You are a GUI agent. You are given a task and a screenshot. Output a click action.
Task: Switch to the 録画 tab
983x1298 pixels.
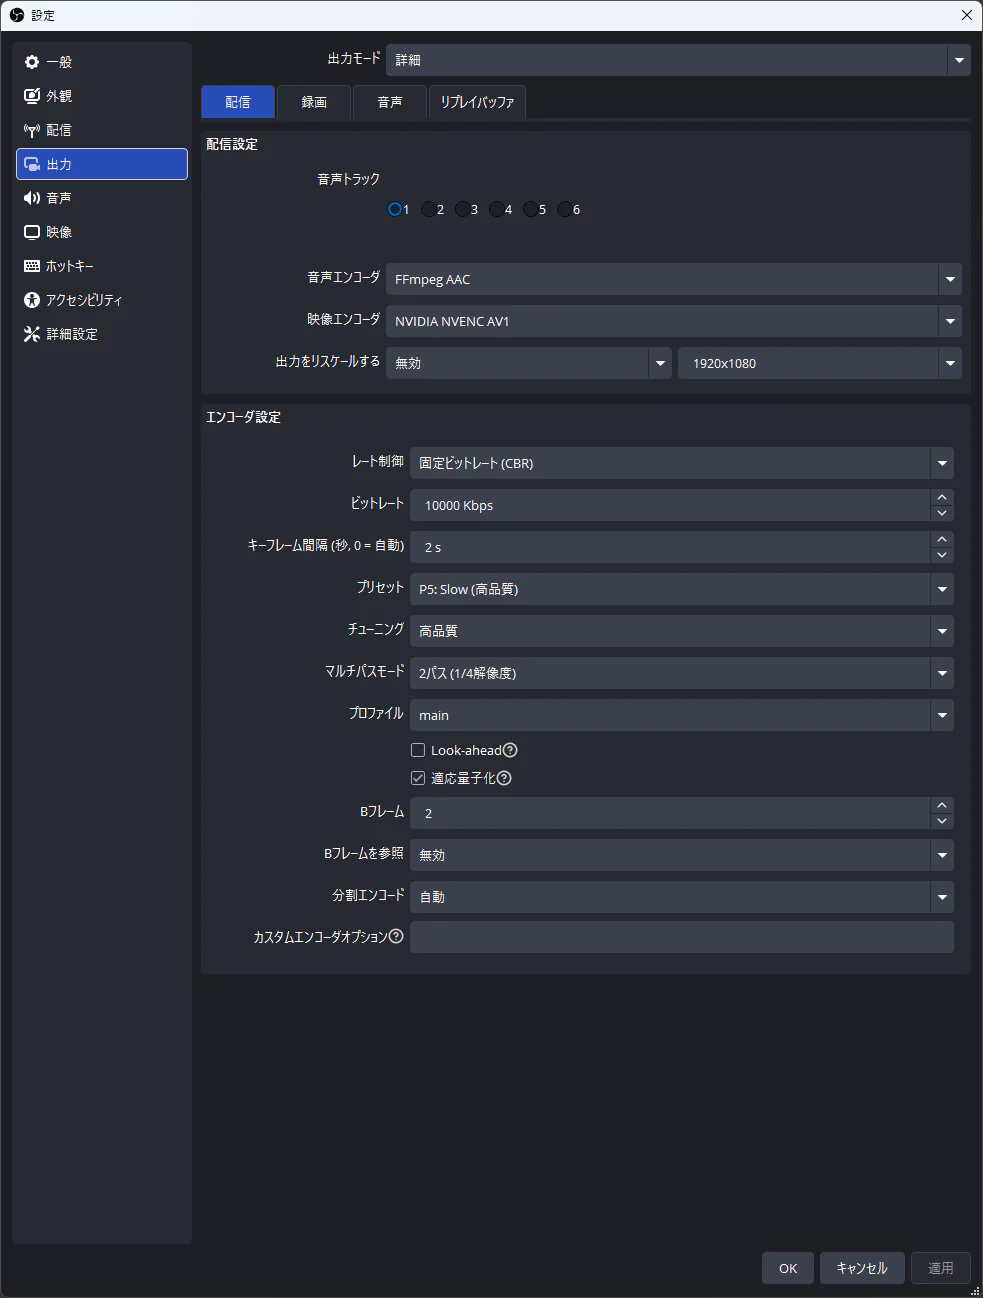pyautogui.click(x=314, y=102)
